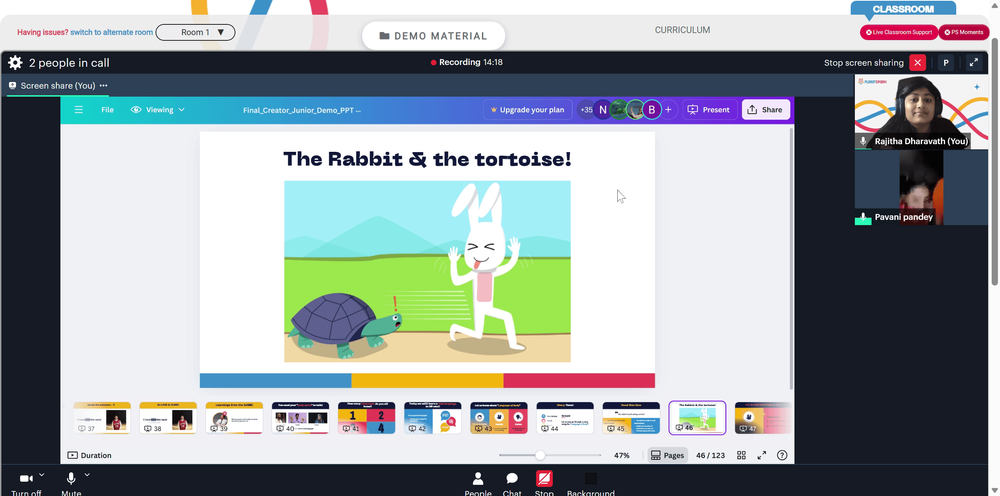This screenshot has width=1000, height=496.
Task: Select the slide 45 thumbnail
Action: click(x=631, y=418)
